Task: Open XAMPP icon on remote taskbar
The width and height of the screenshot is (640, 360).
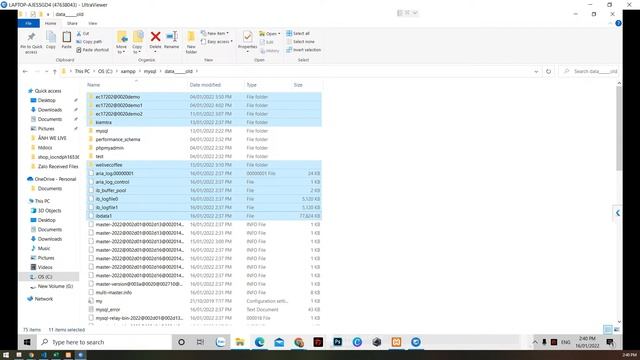Action: coord(396,342)
